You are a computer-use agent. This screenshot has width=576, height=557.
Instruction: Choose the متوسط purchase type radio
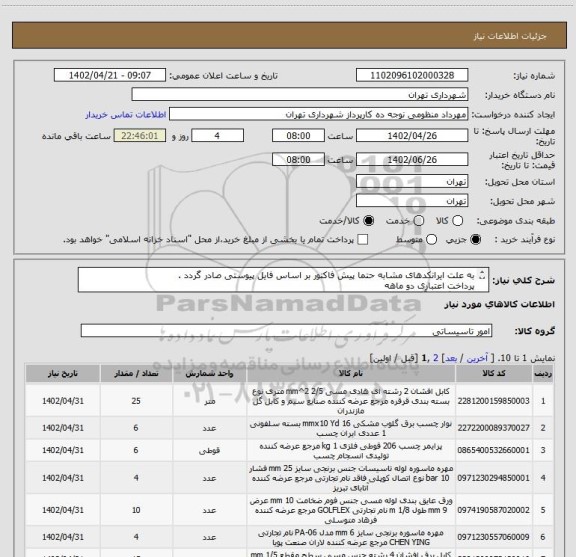(x=431, y=240)
